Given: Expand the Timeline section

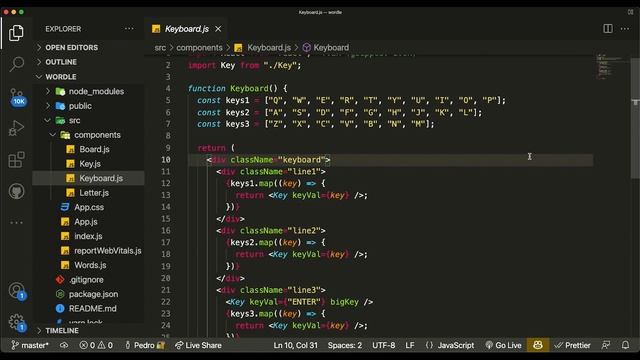Looking at the screenshot, I should (x=88, y=331).
